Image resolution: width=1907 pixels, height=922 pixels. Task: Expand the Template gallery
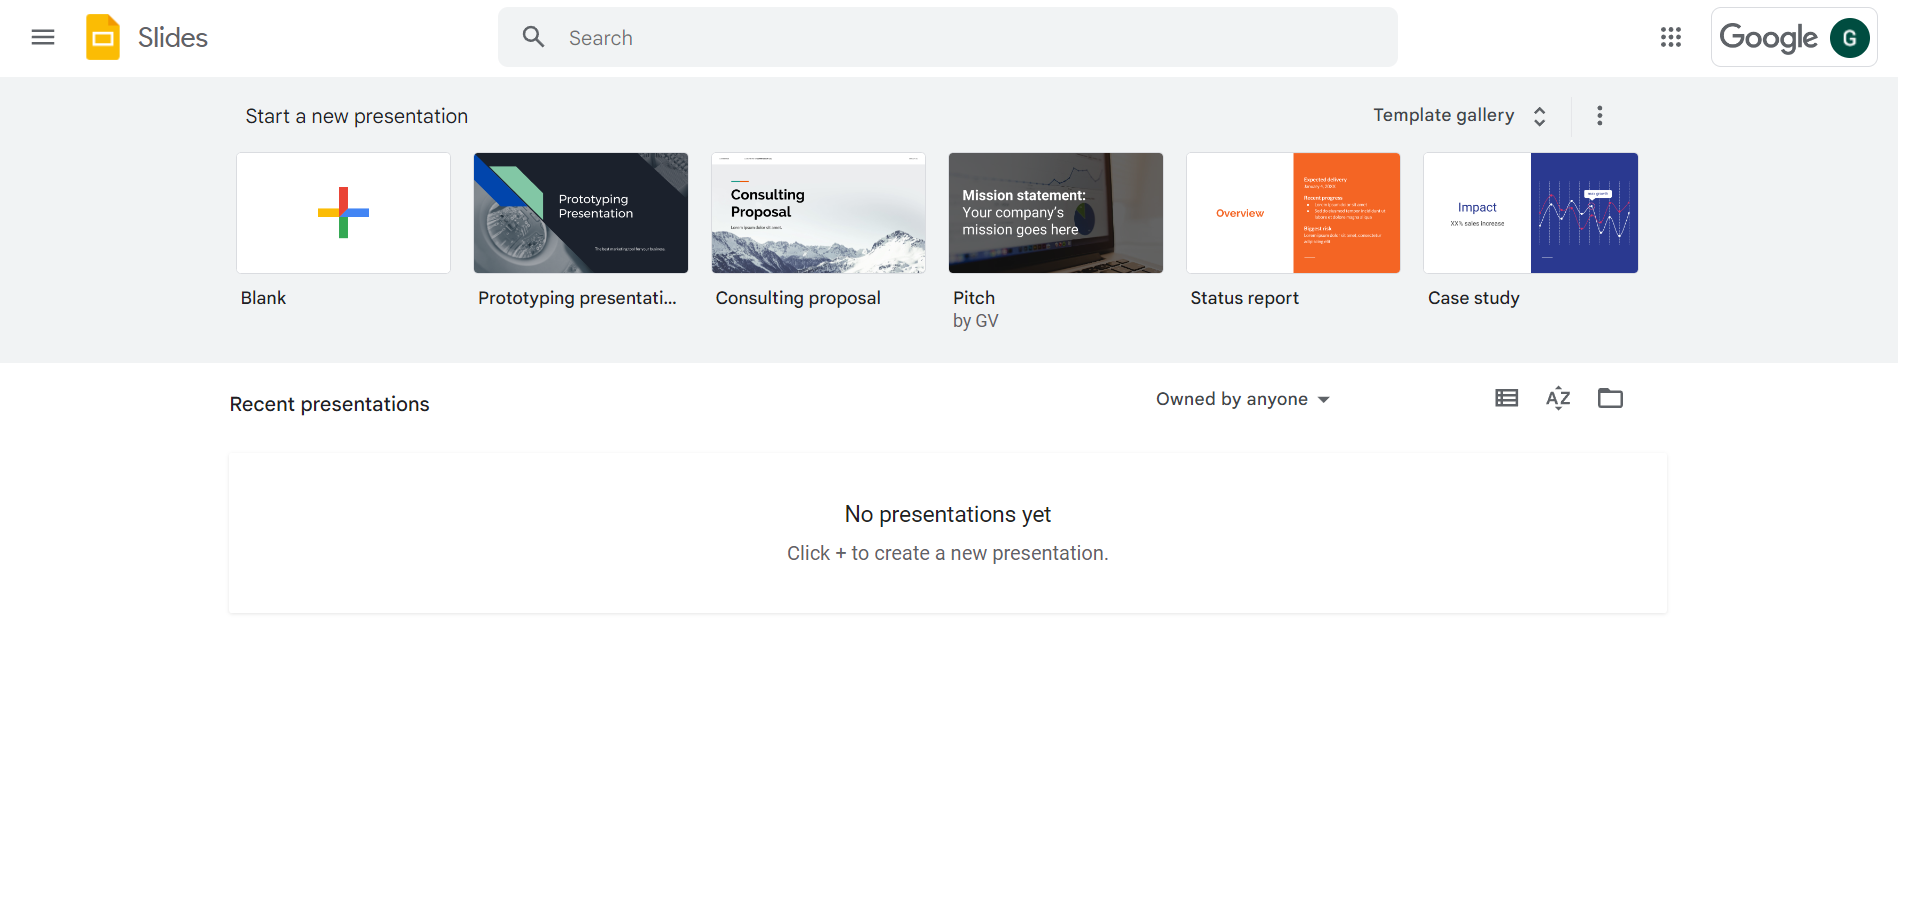(x=1459, y=116)
